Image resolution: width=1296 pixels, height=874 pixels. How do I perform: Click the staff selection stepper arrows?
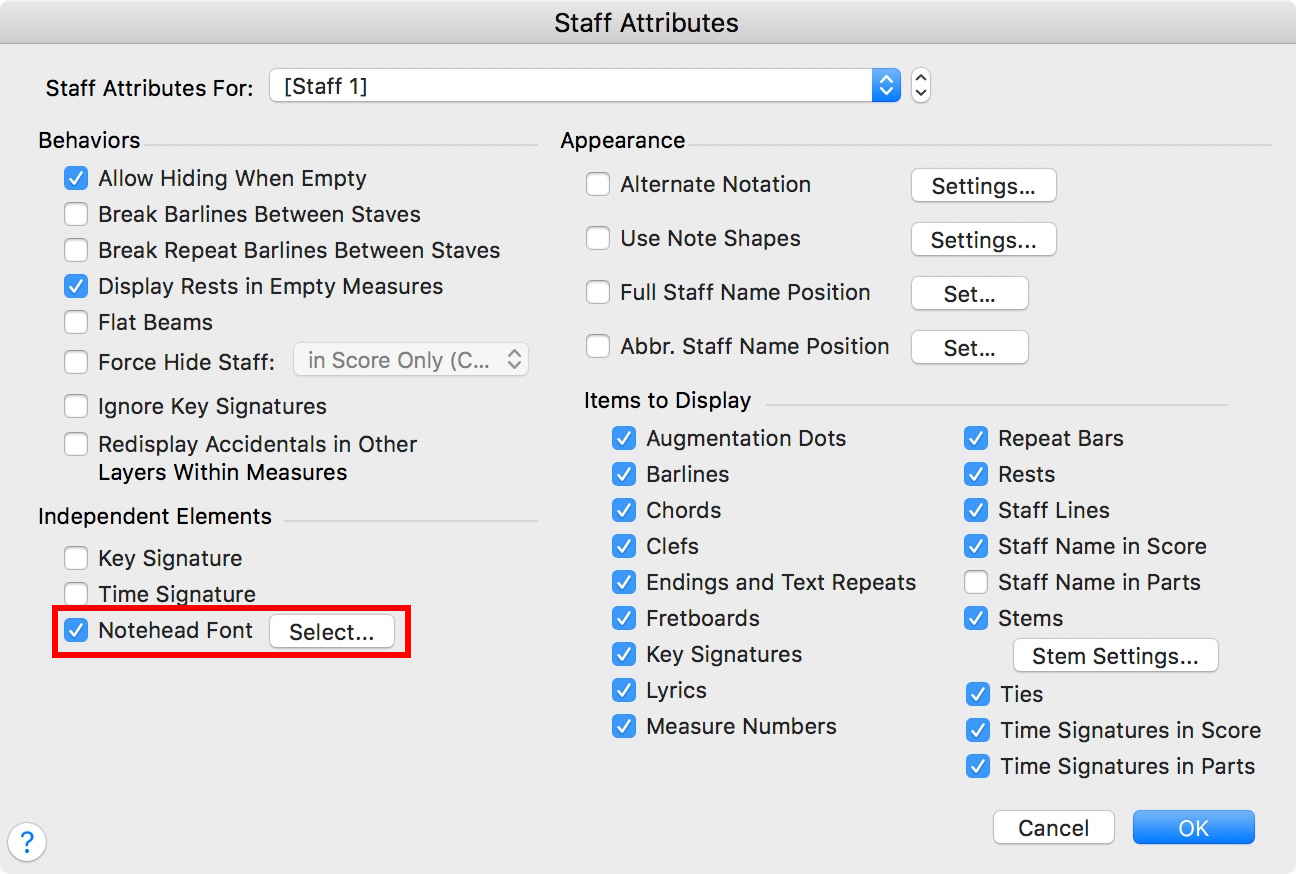click(921, 86)
